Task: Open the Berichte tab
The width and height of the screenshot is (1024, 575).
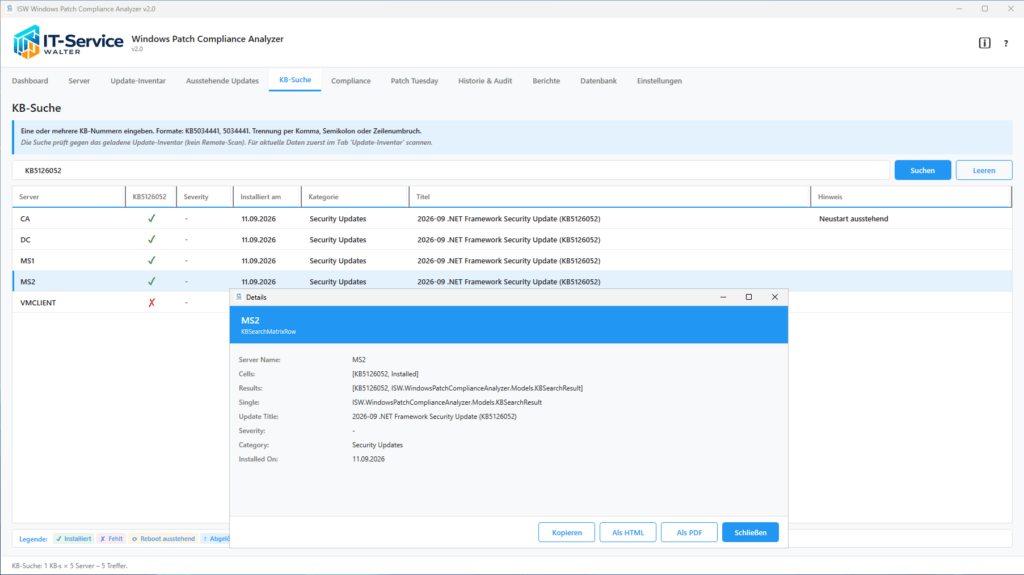Action: coord(546,80)
